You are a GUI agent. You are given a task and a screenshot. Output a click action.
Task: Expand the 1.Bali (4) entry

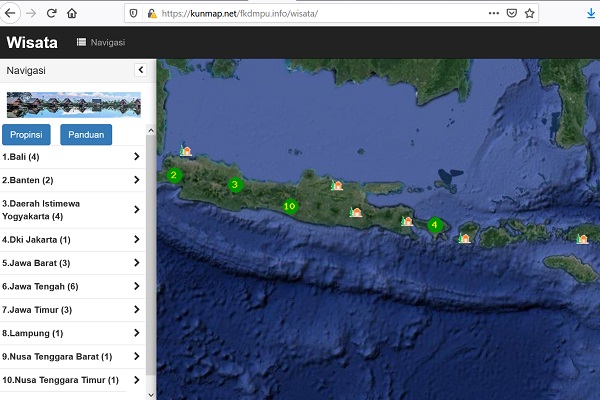(x=72, y=157)
